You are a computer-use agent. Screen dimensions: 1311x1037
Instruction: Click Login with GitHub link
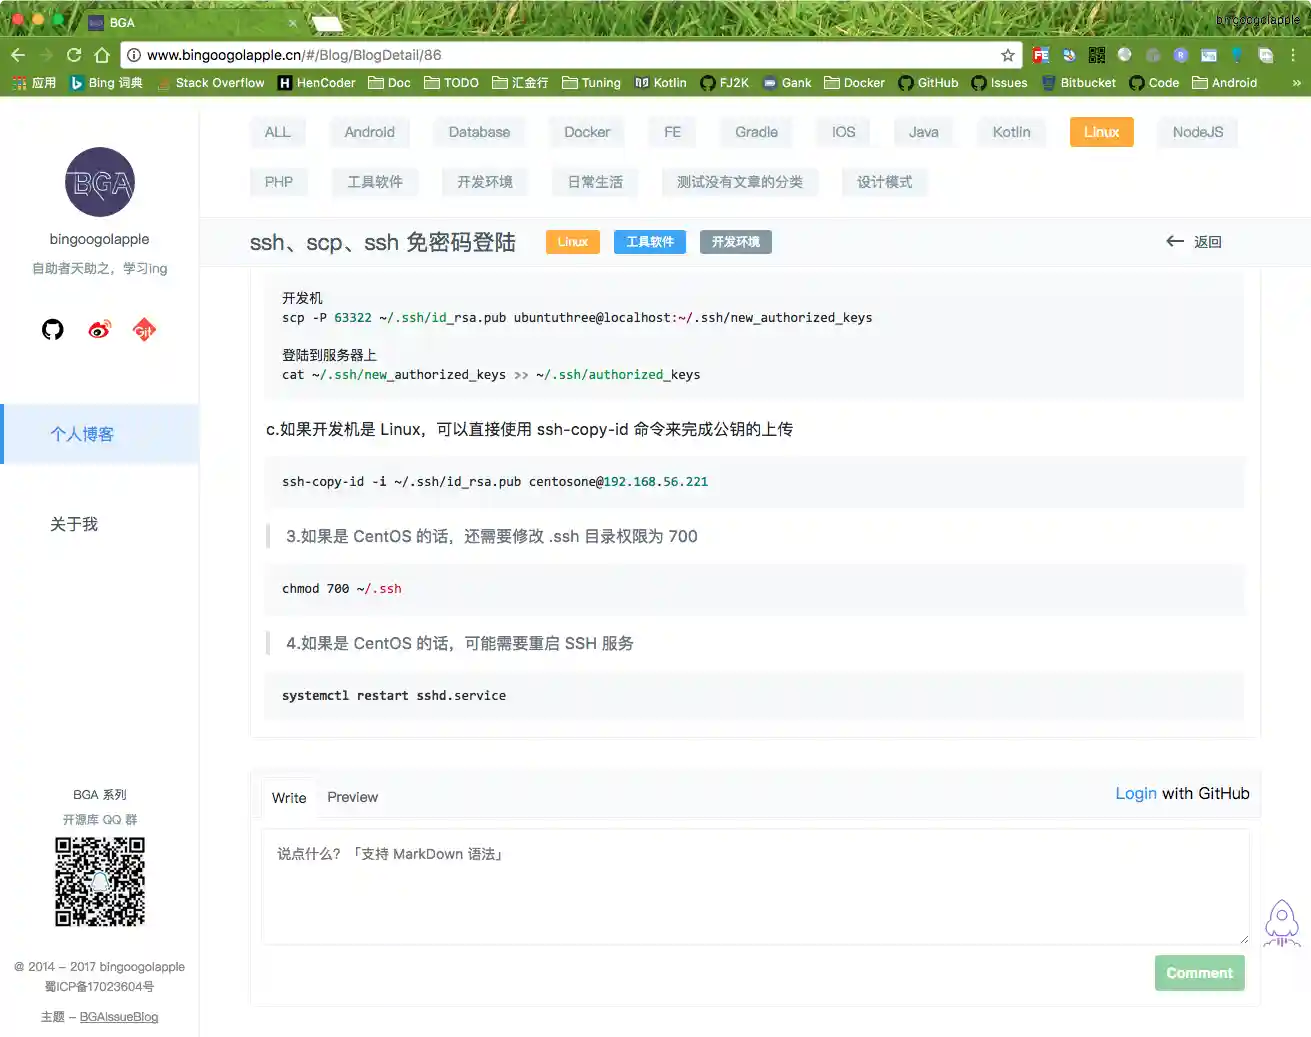(x=1182, y=793)
